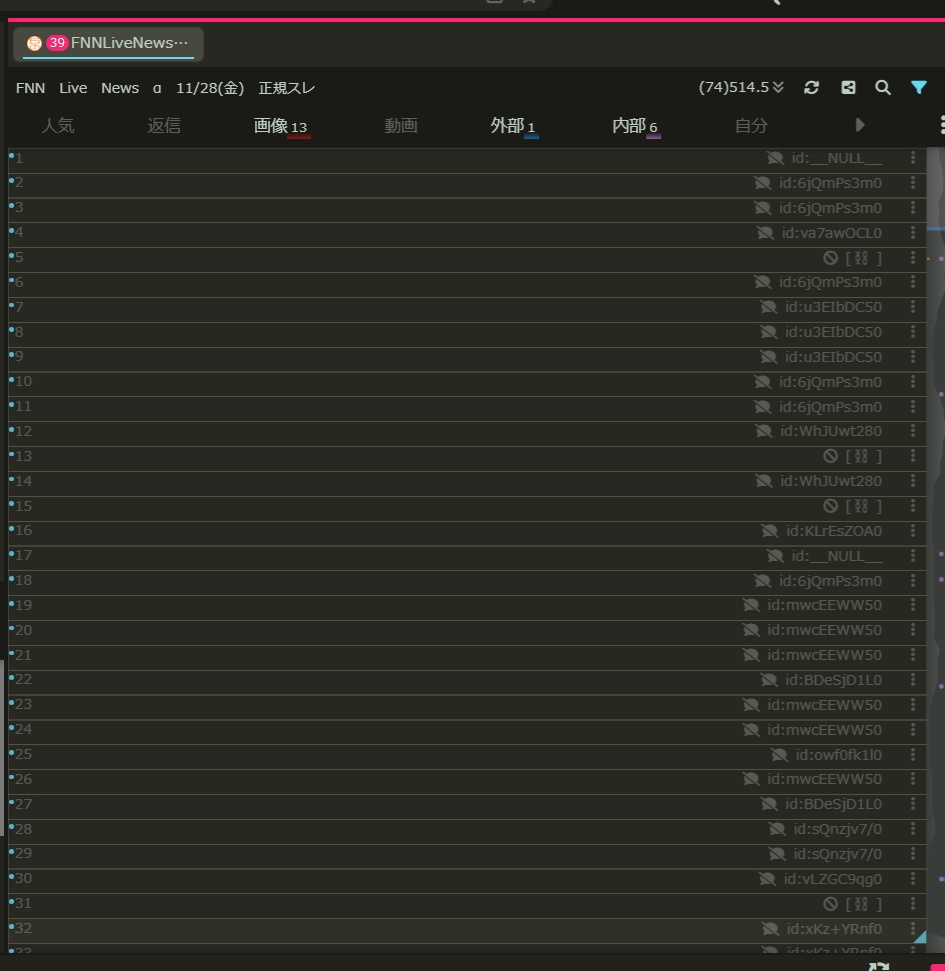Click the muted icon on post 4
Image resolution: width=945 pixels, height=971 pixels.
click(765, 233)
